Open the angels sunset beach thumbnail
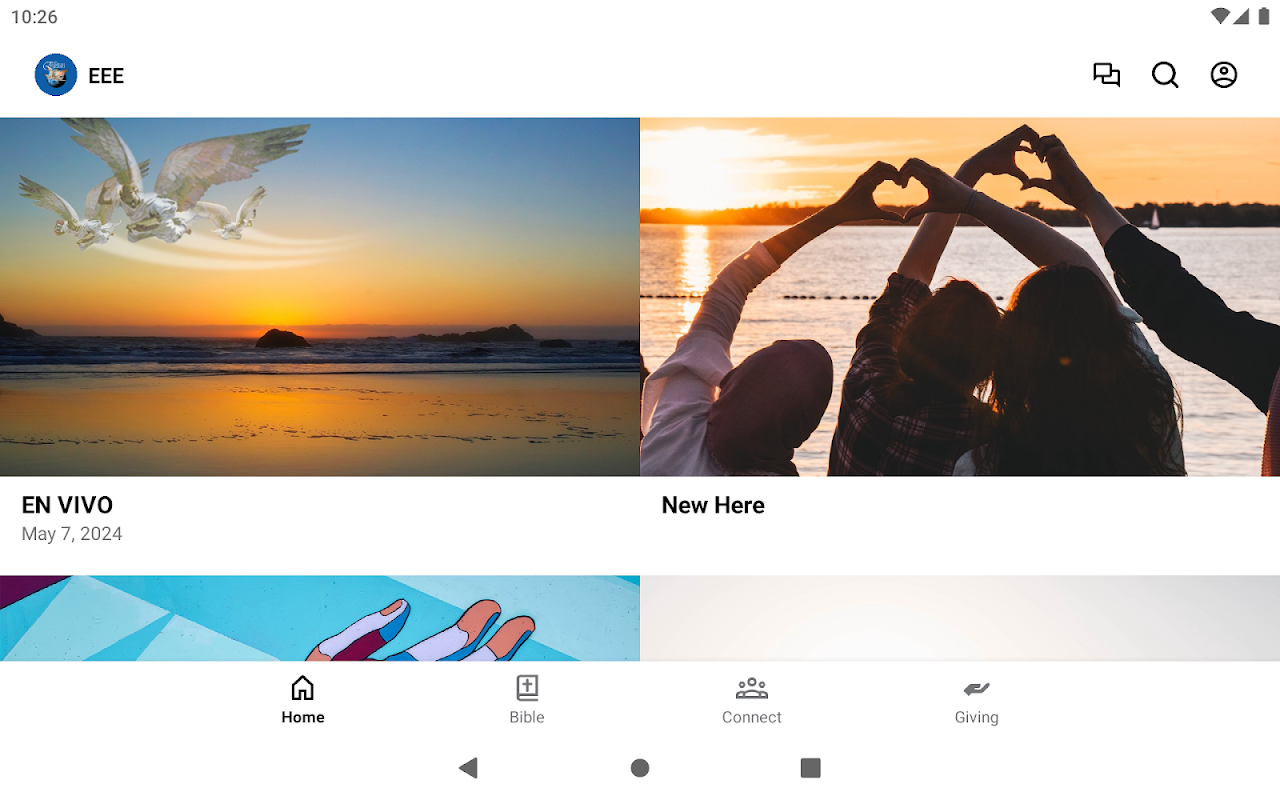 (x=320, y=297)
